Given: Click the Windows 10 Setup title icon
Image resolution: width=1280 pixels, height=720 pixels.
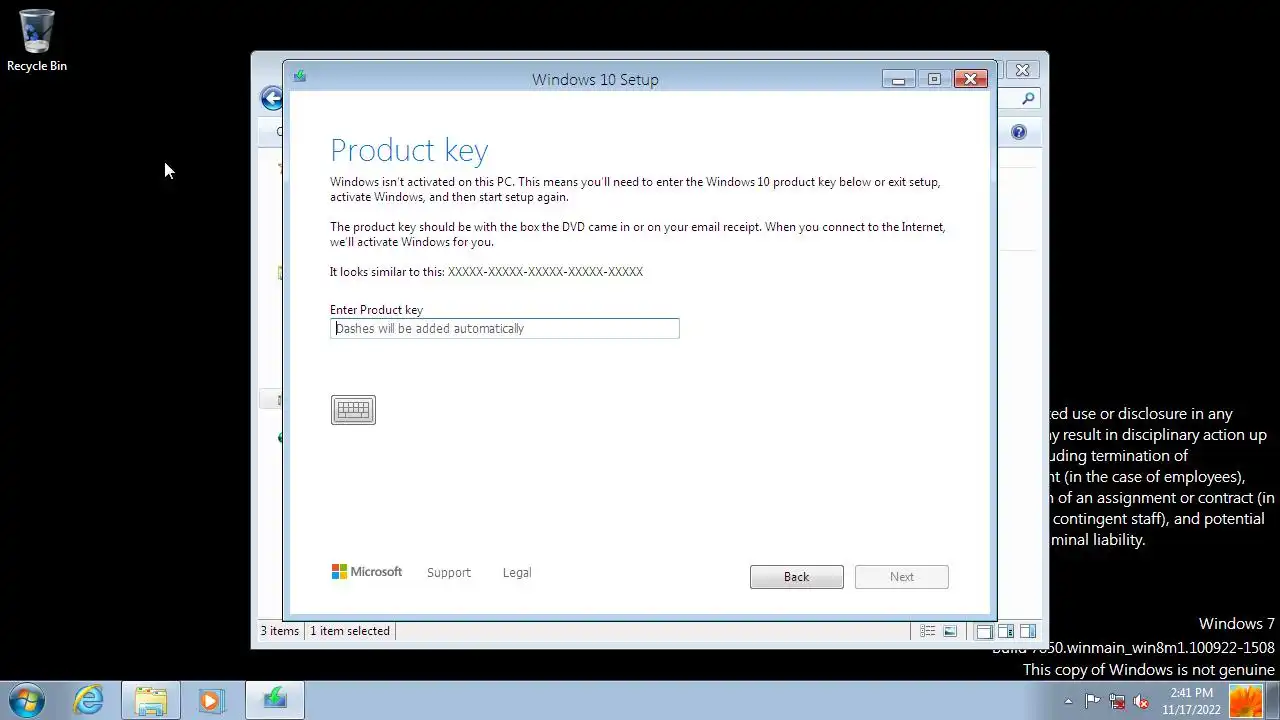Looking at the screenshot, I should tap(300, 77).
